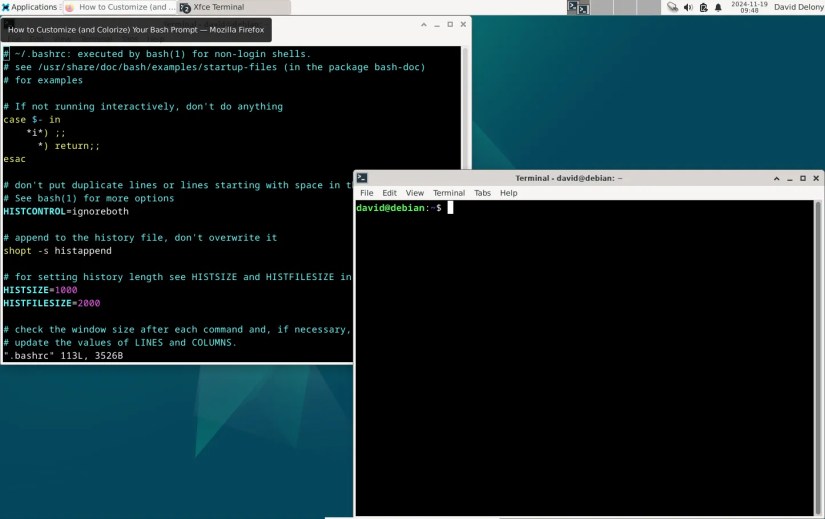Click the network connection tray icon
This screenshot has width=825, height=519.
tap(672, 7)
